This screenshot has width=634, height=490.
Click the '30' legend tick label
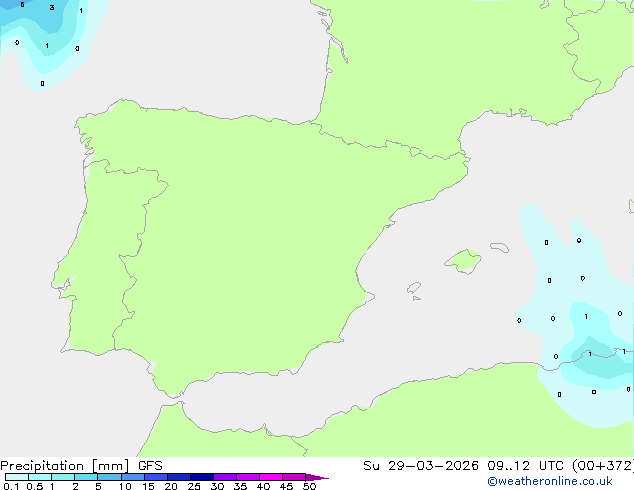coord(217,486)
